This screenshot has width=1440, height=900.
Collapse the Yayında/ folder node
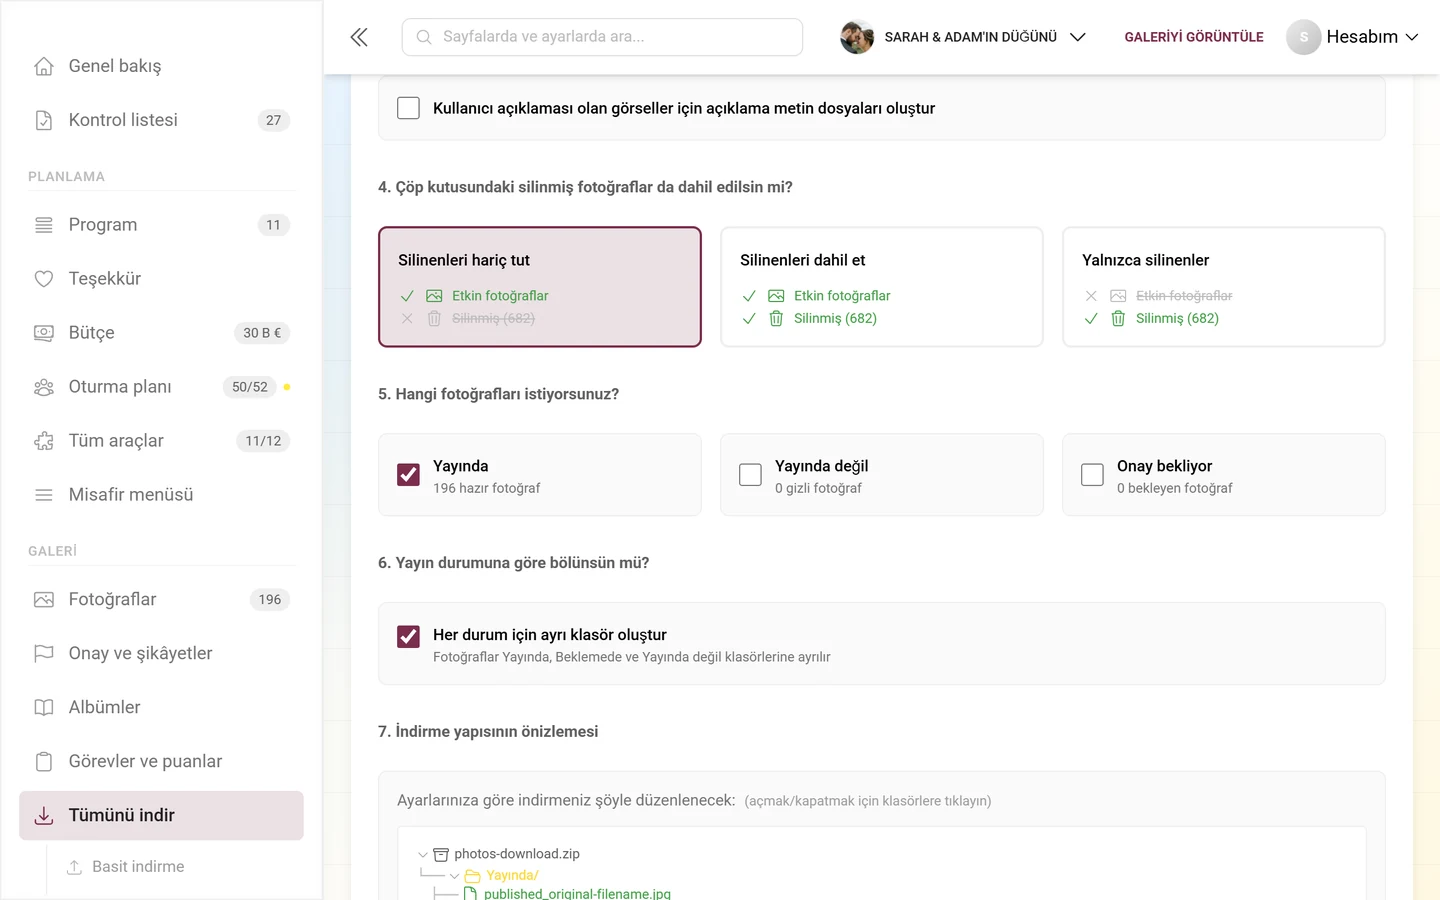point(455,876)
